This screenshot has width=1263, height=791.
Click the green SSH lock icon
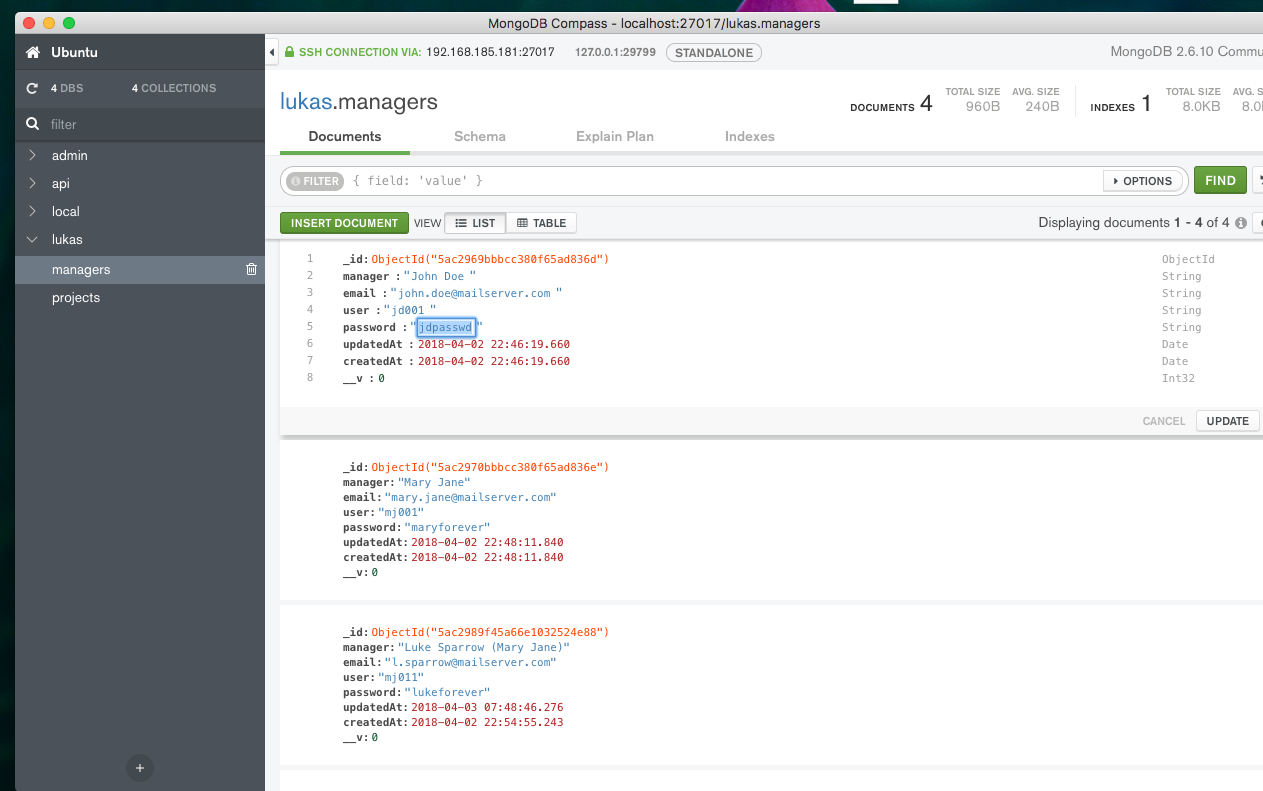tap(289, 52)
